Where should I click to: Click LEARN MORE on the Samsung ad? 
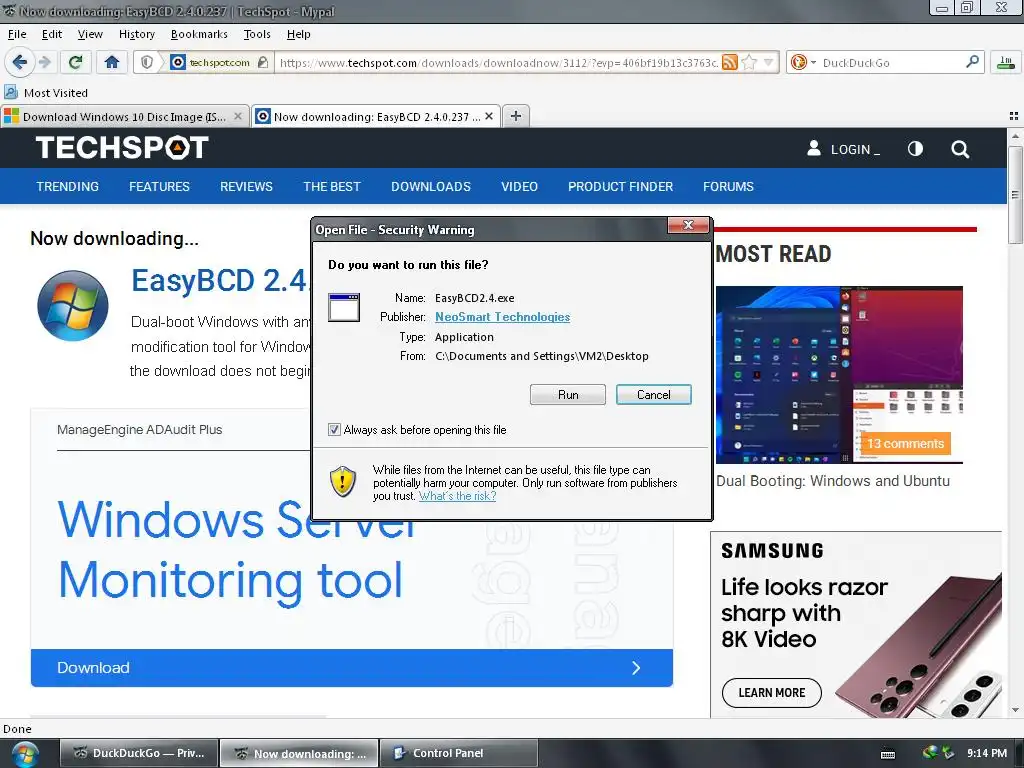coord(772,693)
